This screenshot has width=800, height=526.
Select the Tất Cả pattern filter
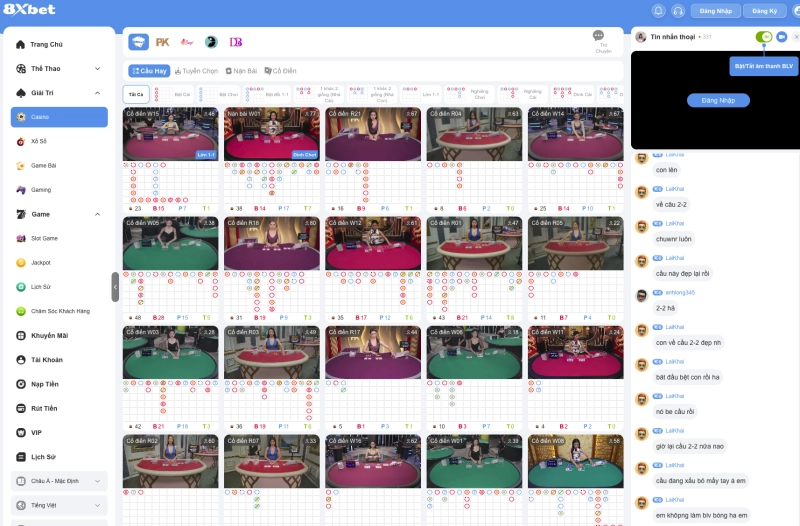click(136, 94)
